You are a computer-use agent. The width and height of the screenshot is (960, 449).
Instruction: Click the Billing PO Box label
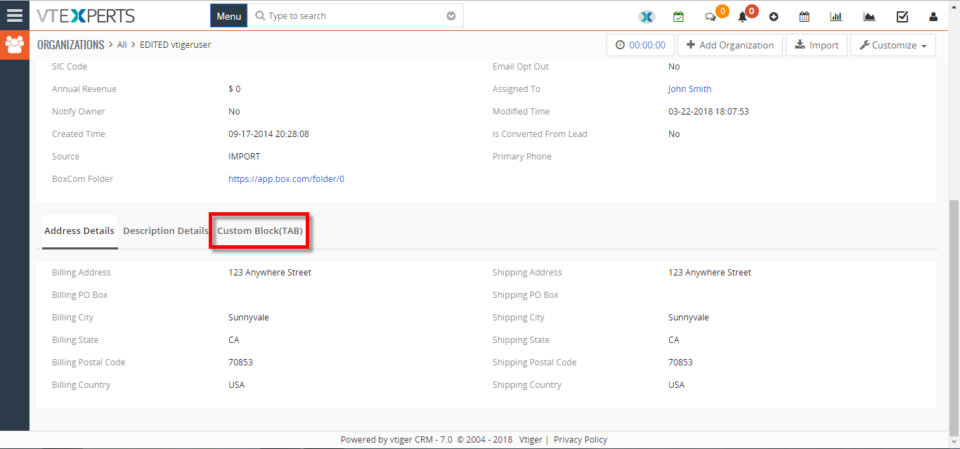click(x=80, y=295)
